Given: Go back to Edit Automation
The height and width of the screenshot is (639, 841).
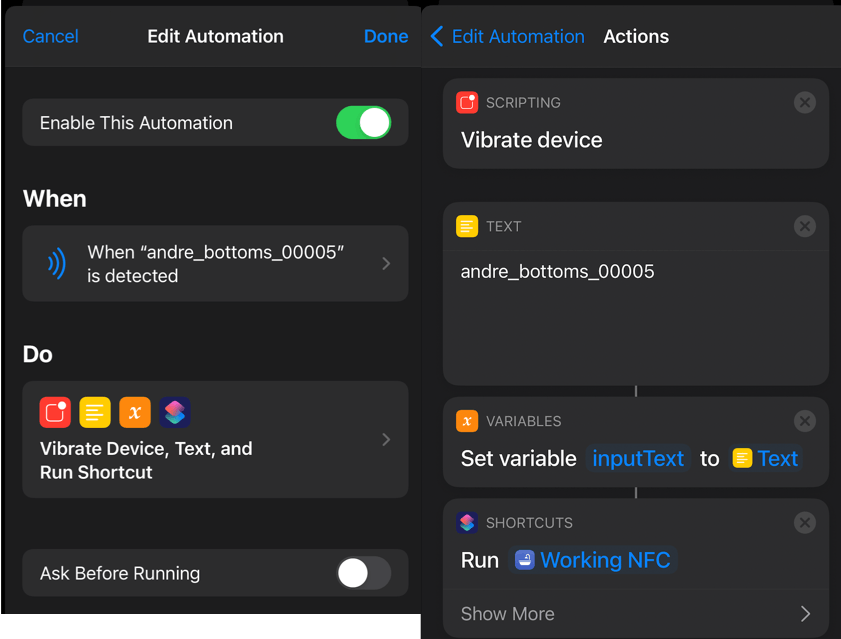Looking at the screenshot, I should 508,36.
